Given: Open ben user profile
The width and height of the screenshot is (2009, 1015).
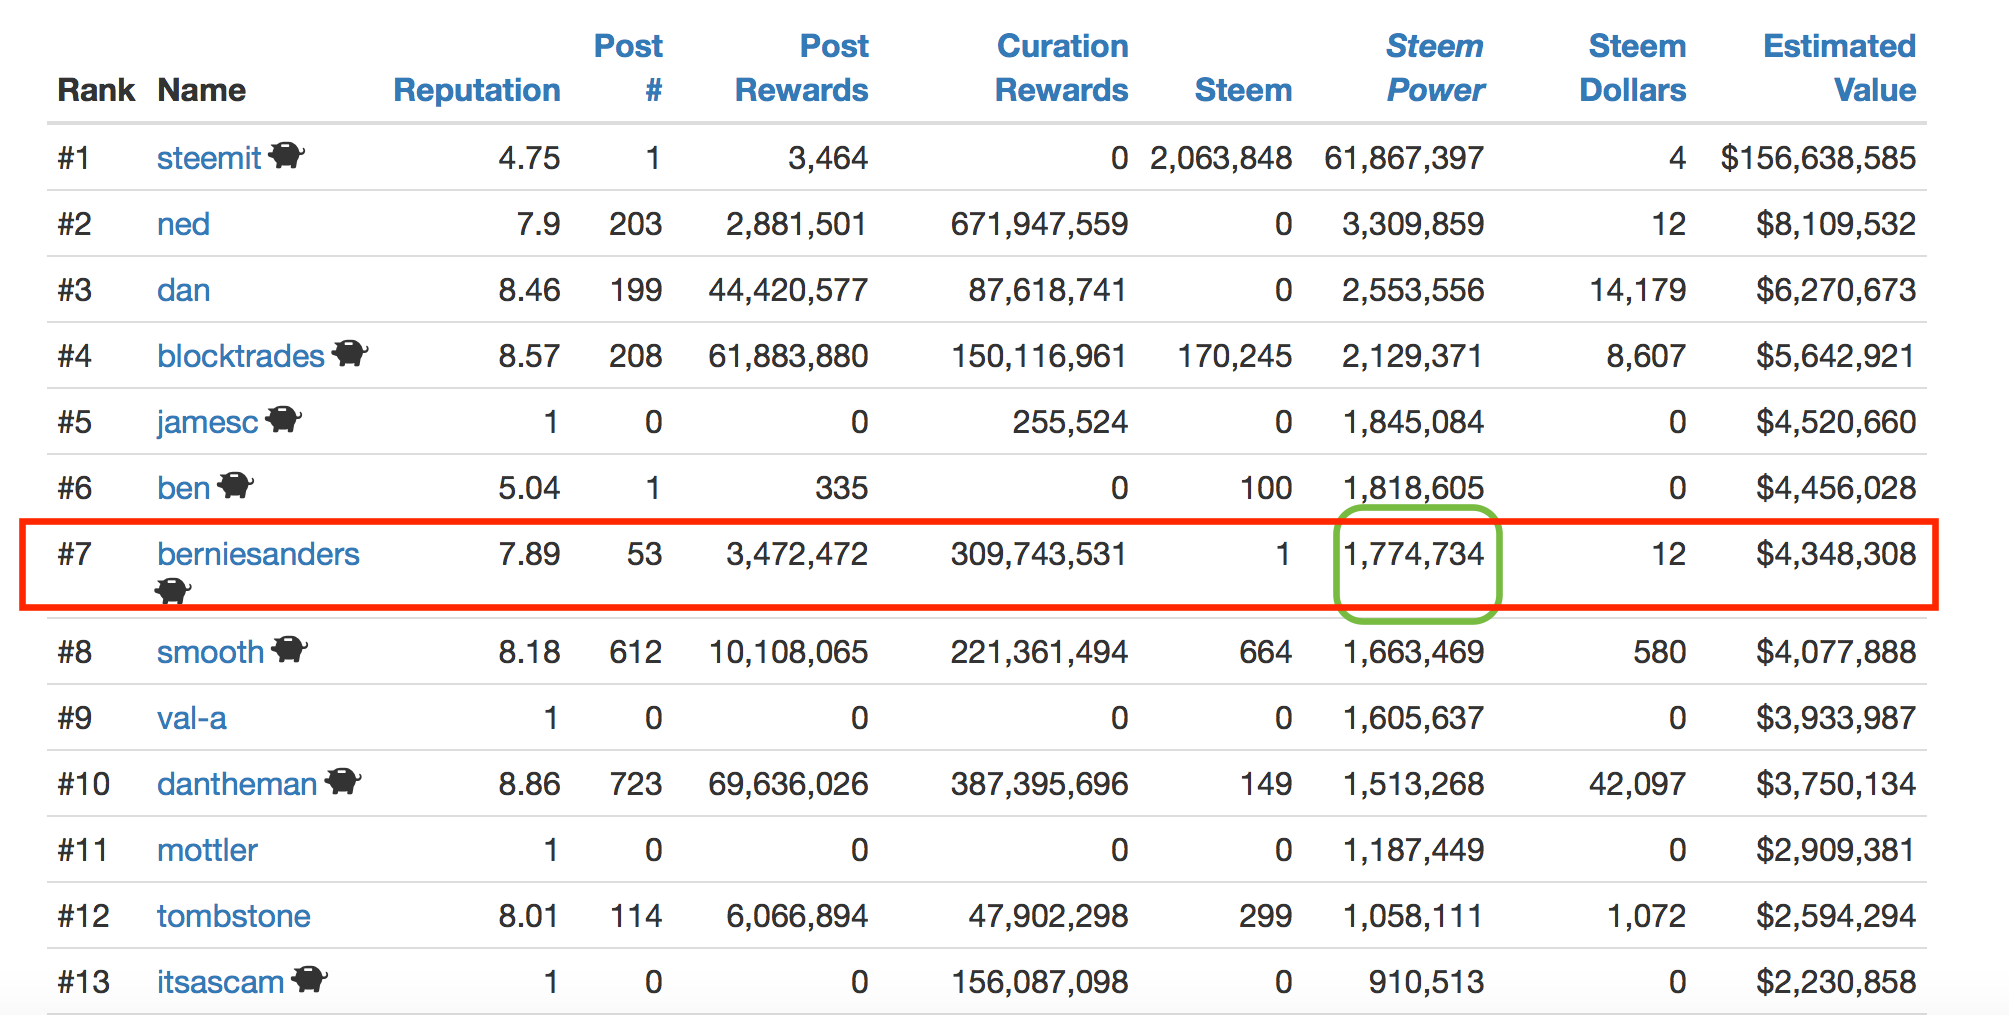Looking at the screenshot, I should click(184, 488).
